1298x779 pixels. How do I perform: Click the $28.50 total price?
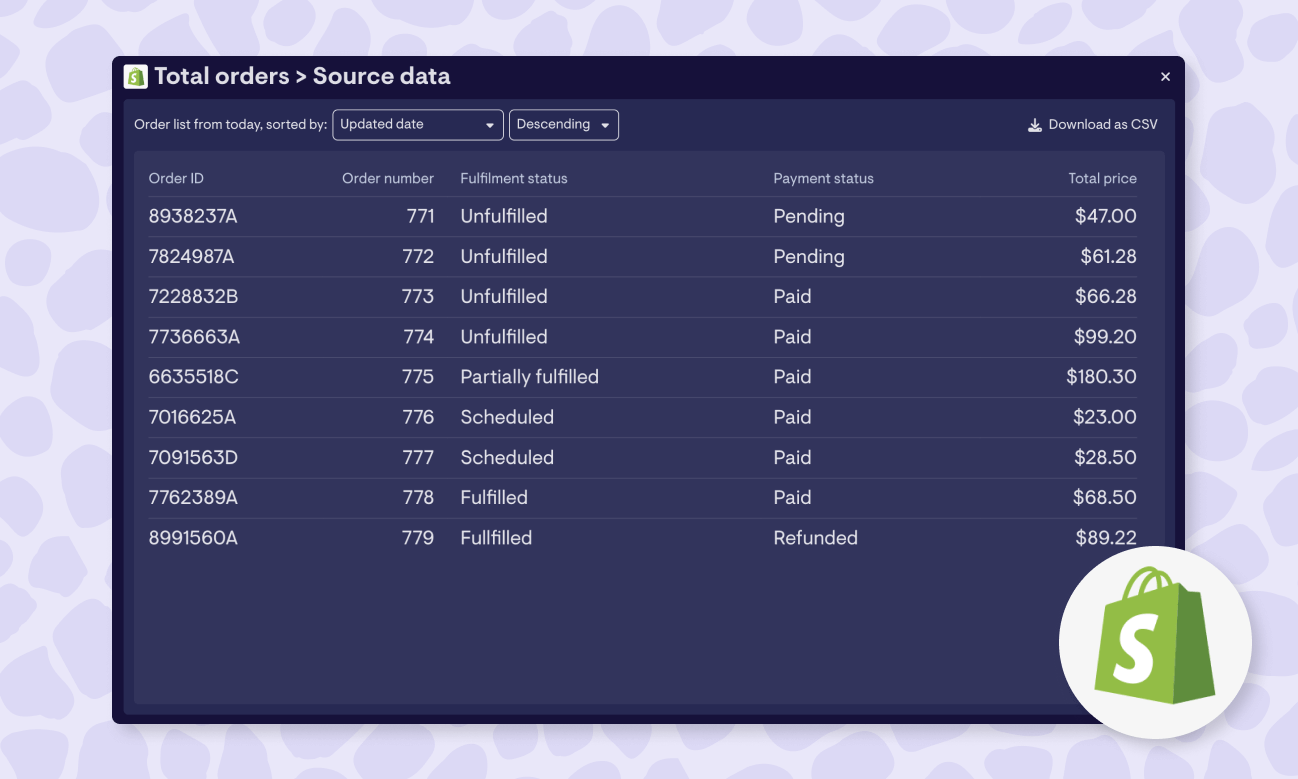(x=1105, y=457)
